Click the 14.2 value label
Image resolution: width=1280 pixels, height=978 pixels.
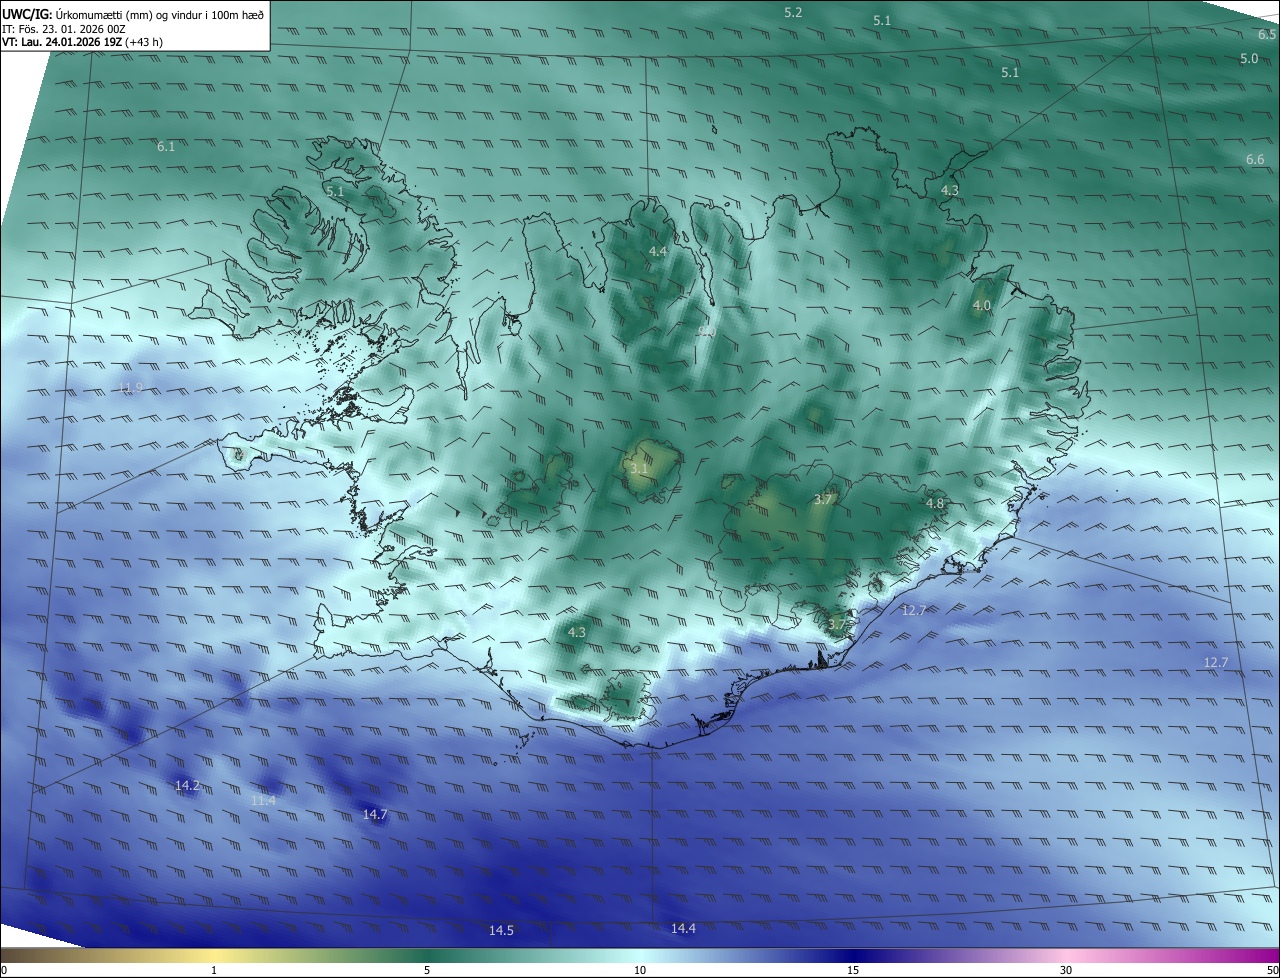188,786
